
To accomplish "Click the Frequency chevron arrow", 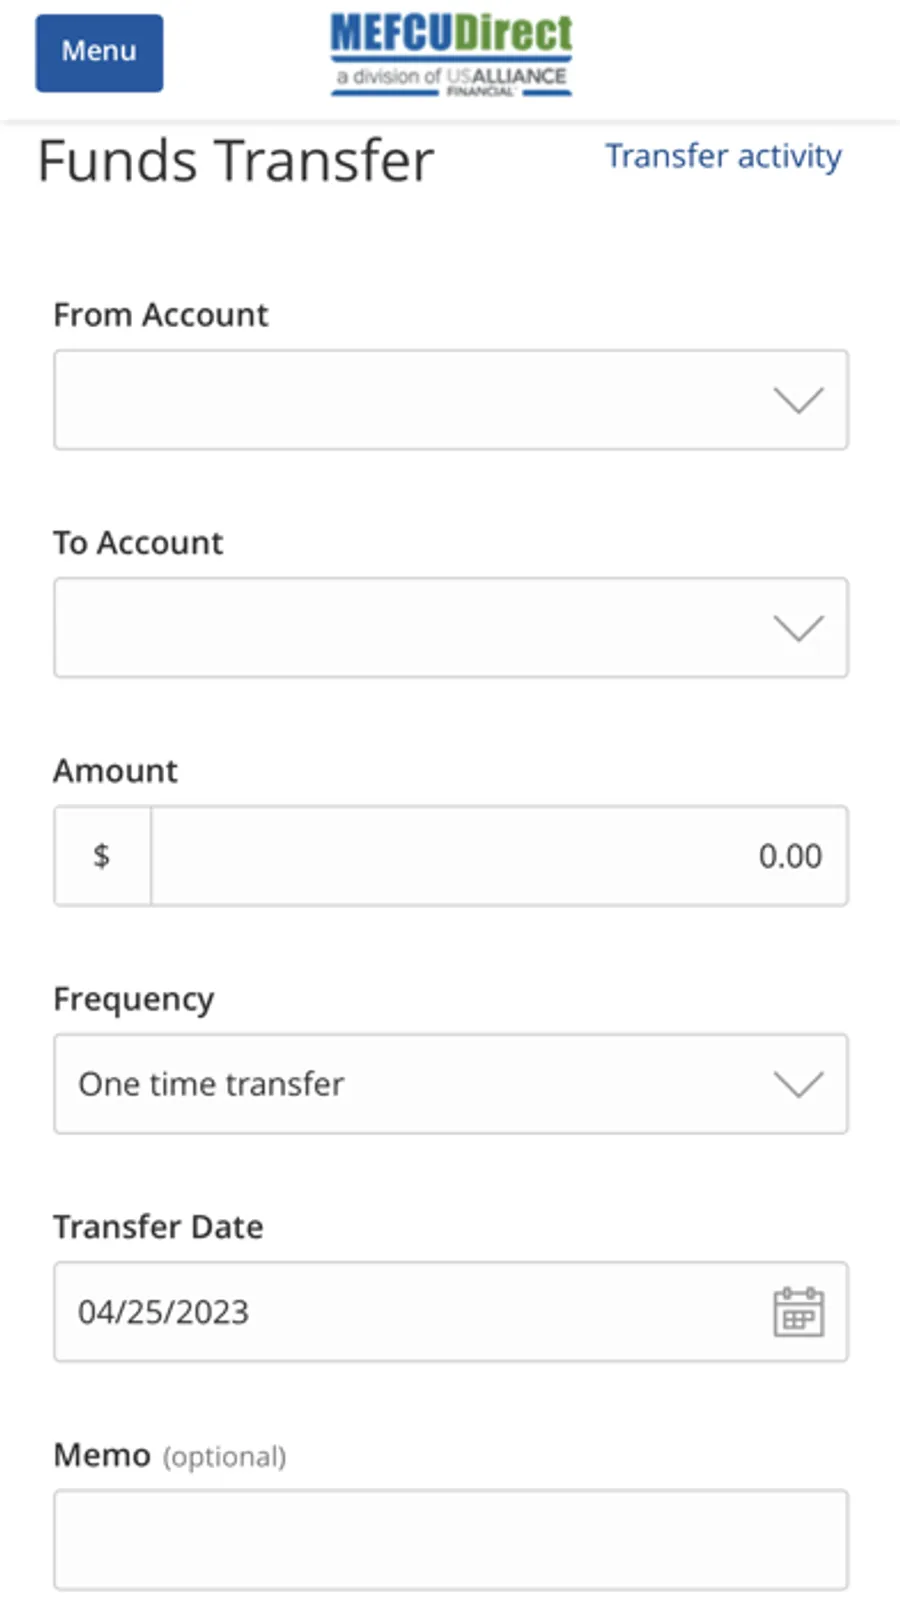I will coord(798,1084).
